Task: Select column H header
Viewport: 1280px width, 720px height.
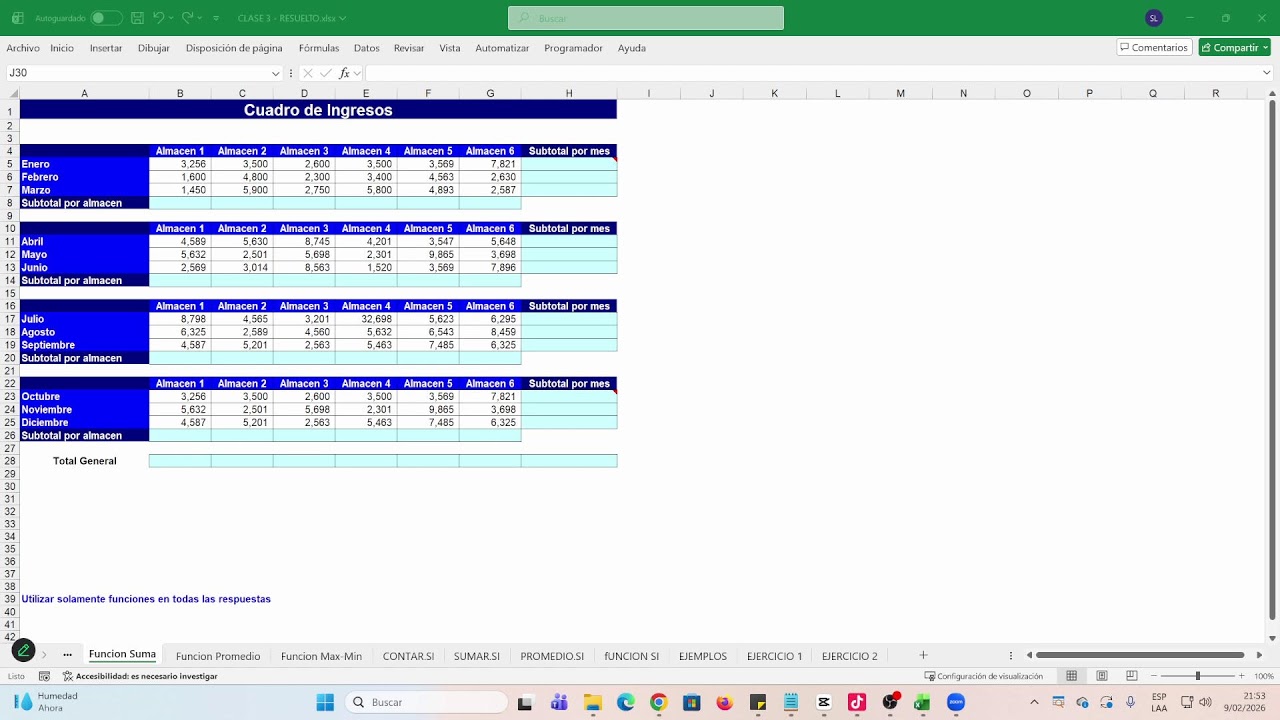Action: tap(569, 93)
